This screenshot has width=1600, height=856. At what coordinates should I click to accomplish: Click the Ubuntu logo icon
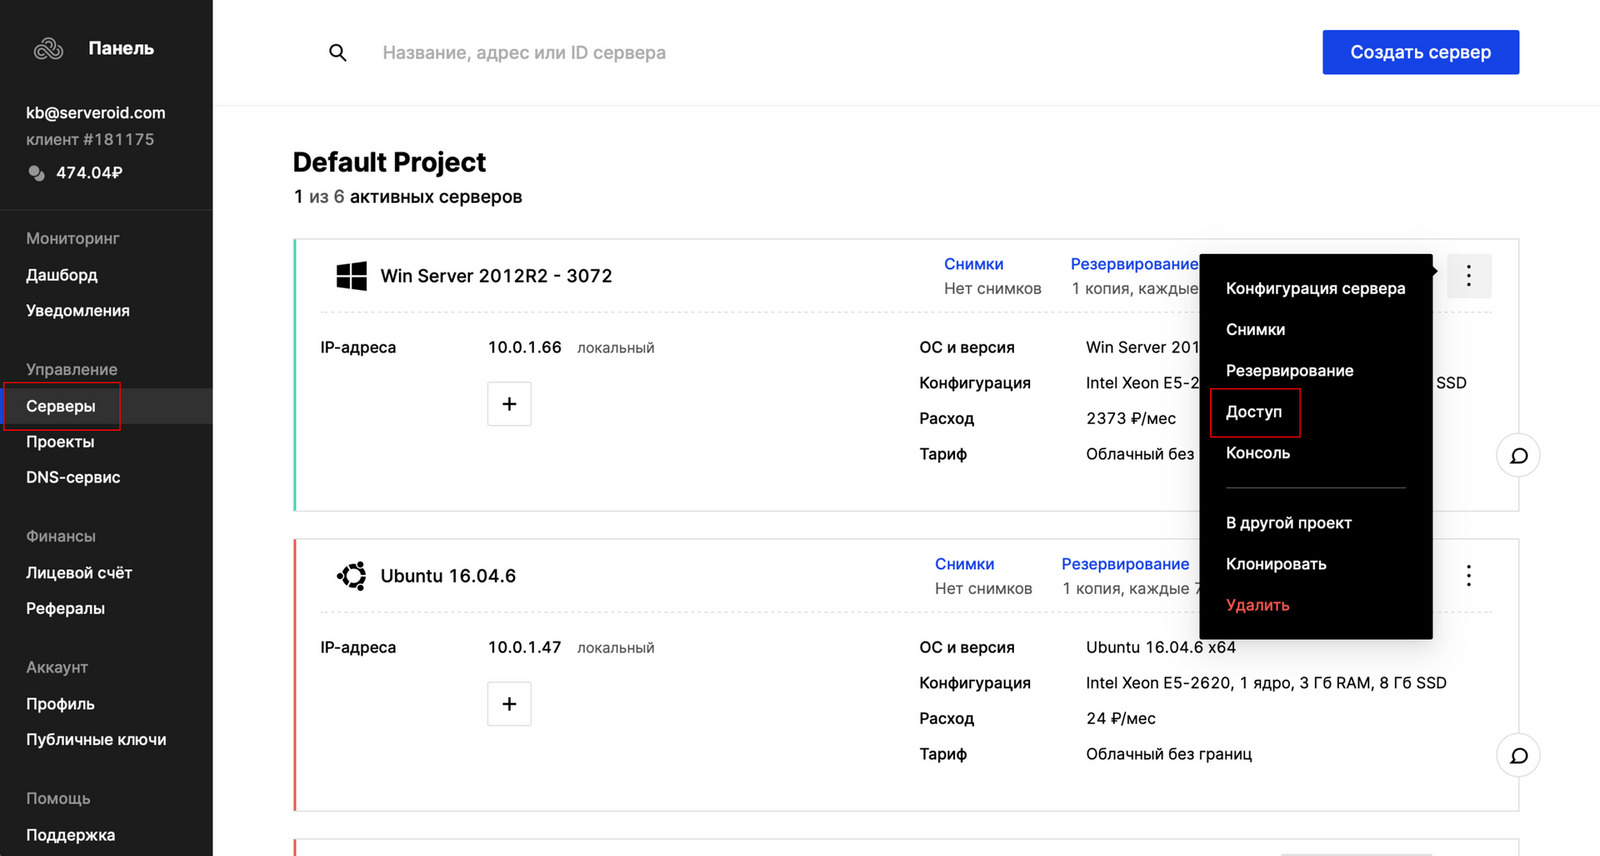click(351, 576)
